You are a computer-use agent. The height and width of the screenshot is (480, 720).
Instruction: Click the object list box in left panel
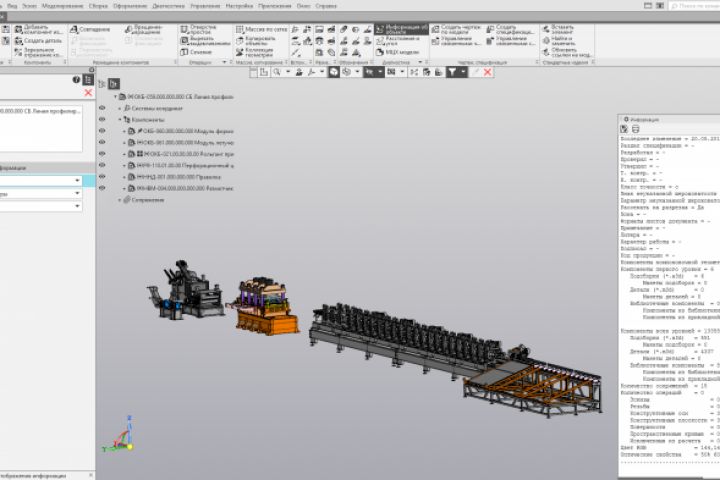(x=40, y=129)
